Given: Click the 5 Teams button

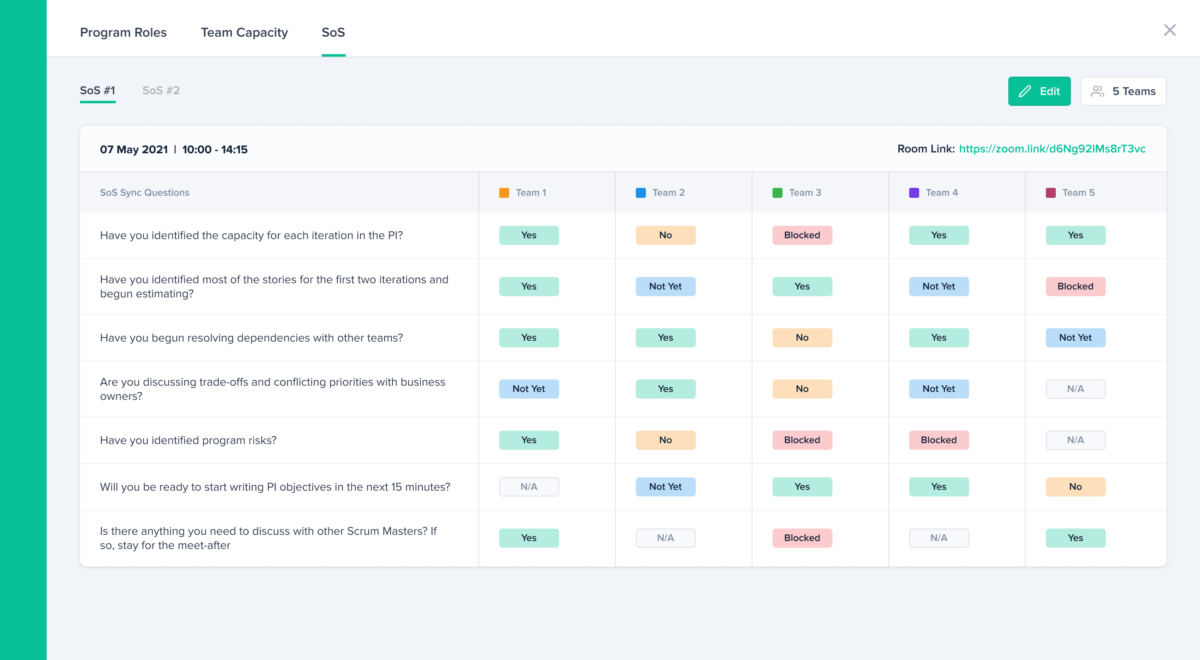Looking at the screenshot, I should 1123,91.
